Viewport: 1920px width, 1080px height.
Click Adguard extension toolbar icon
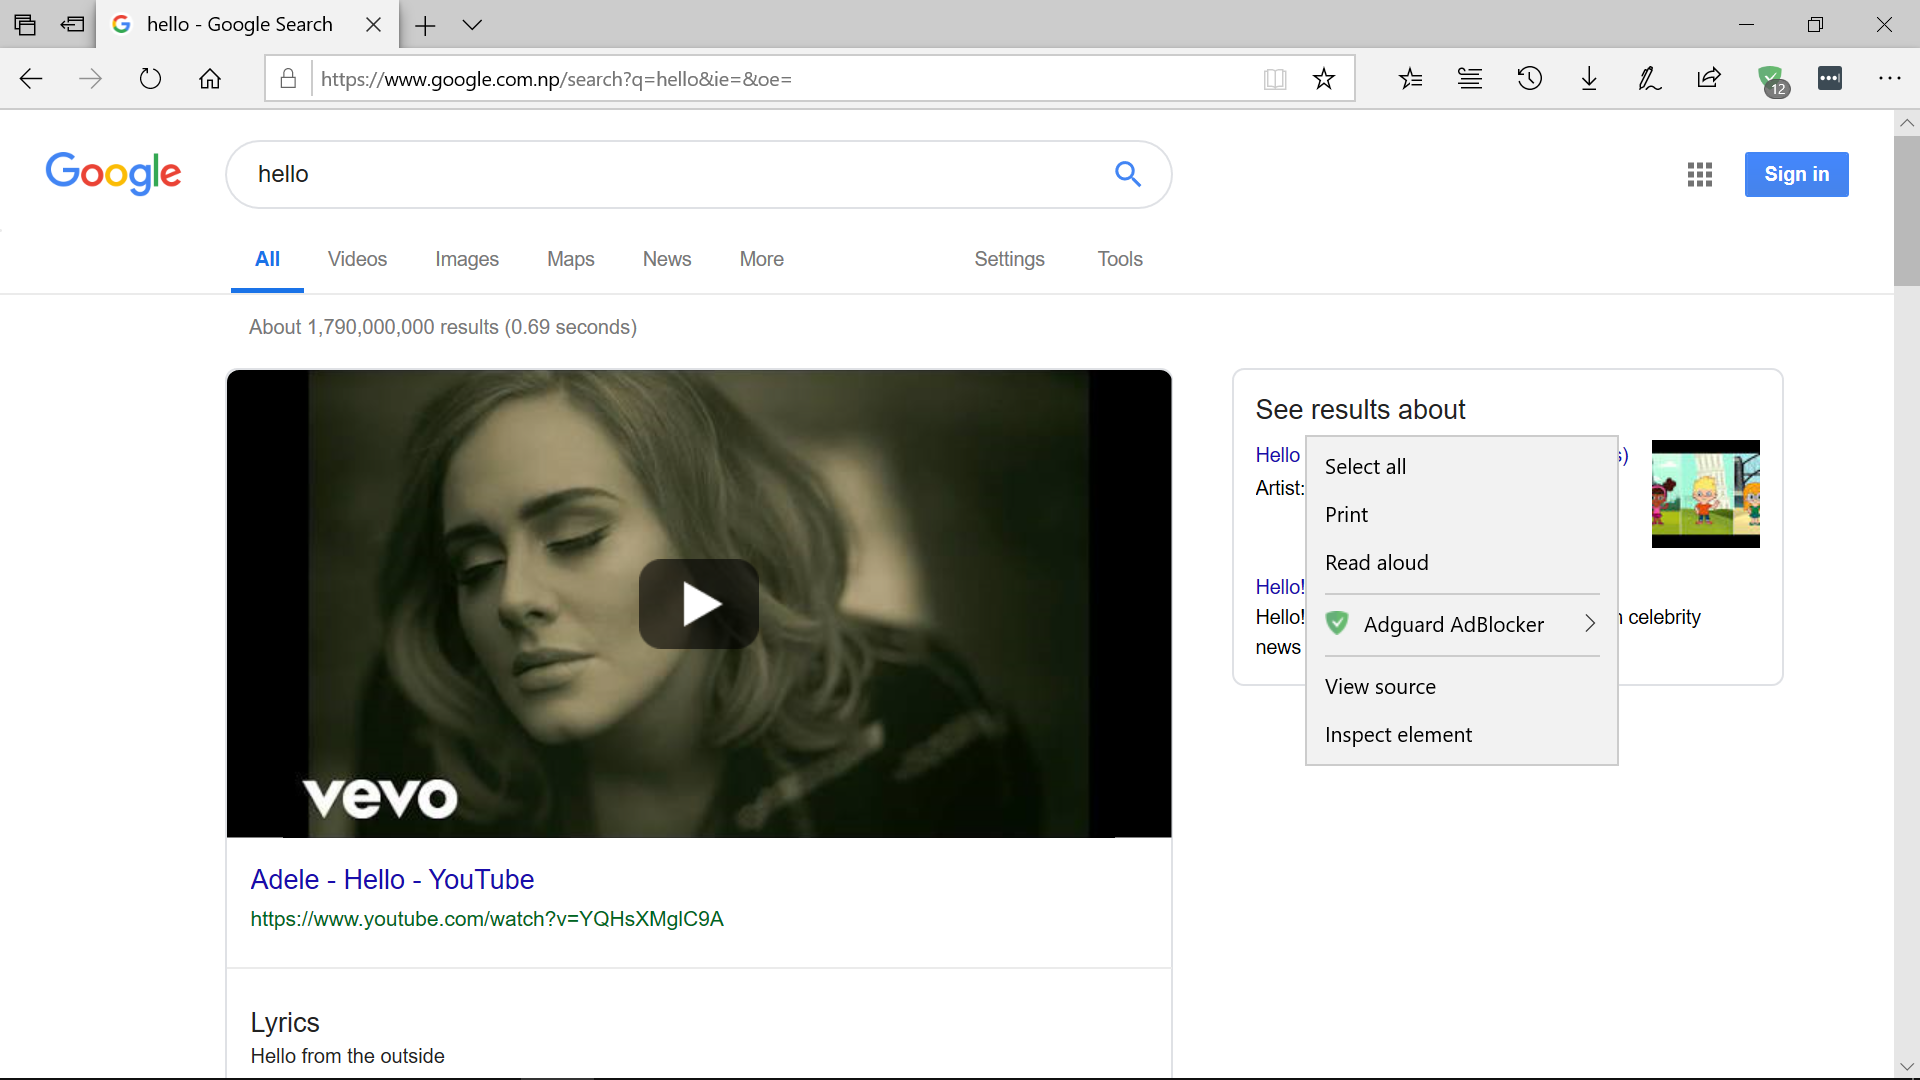[1772, 80]
